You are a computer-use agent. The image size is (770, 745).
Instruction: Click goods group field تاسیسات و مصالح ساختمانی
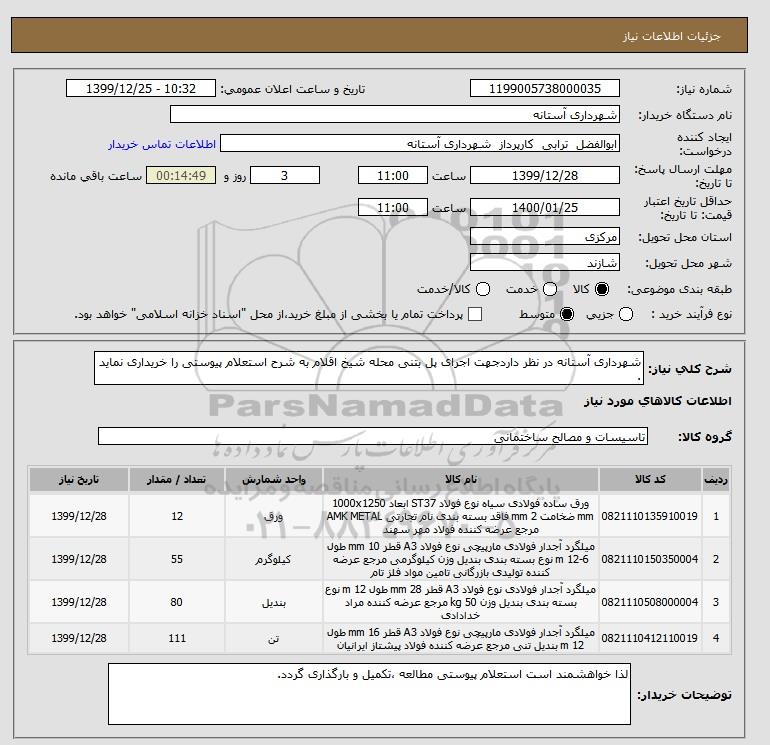pyautogui.click(x=373, y=436)
